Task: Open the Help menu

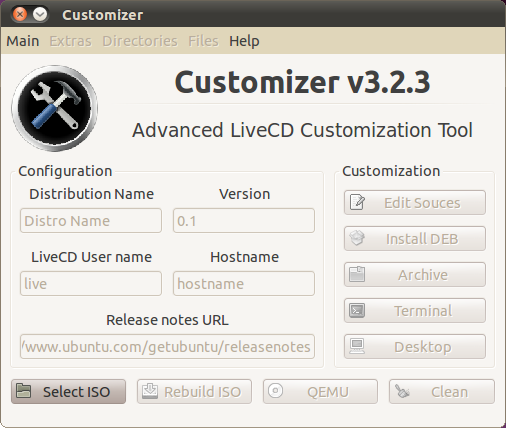Action: coord(244,41)
